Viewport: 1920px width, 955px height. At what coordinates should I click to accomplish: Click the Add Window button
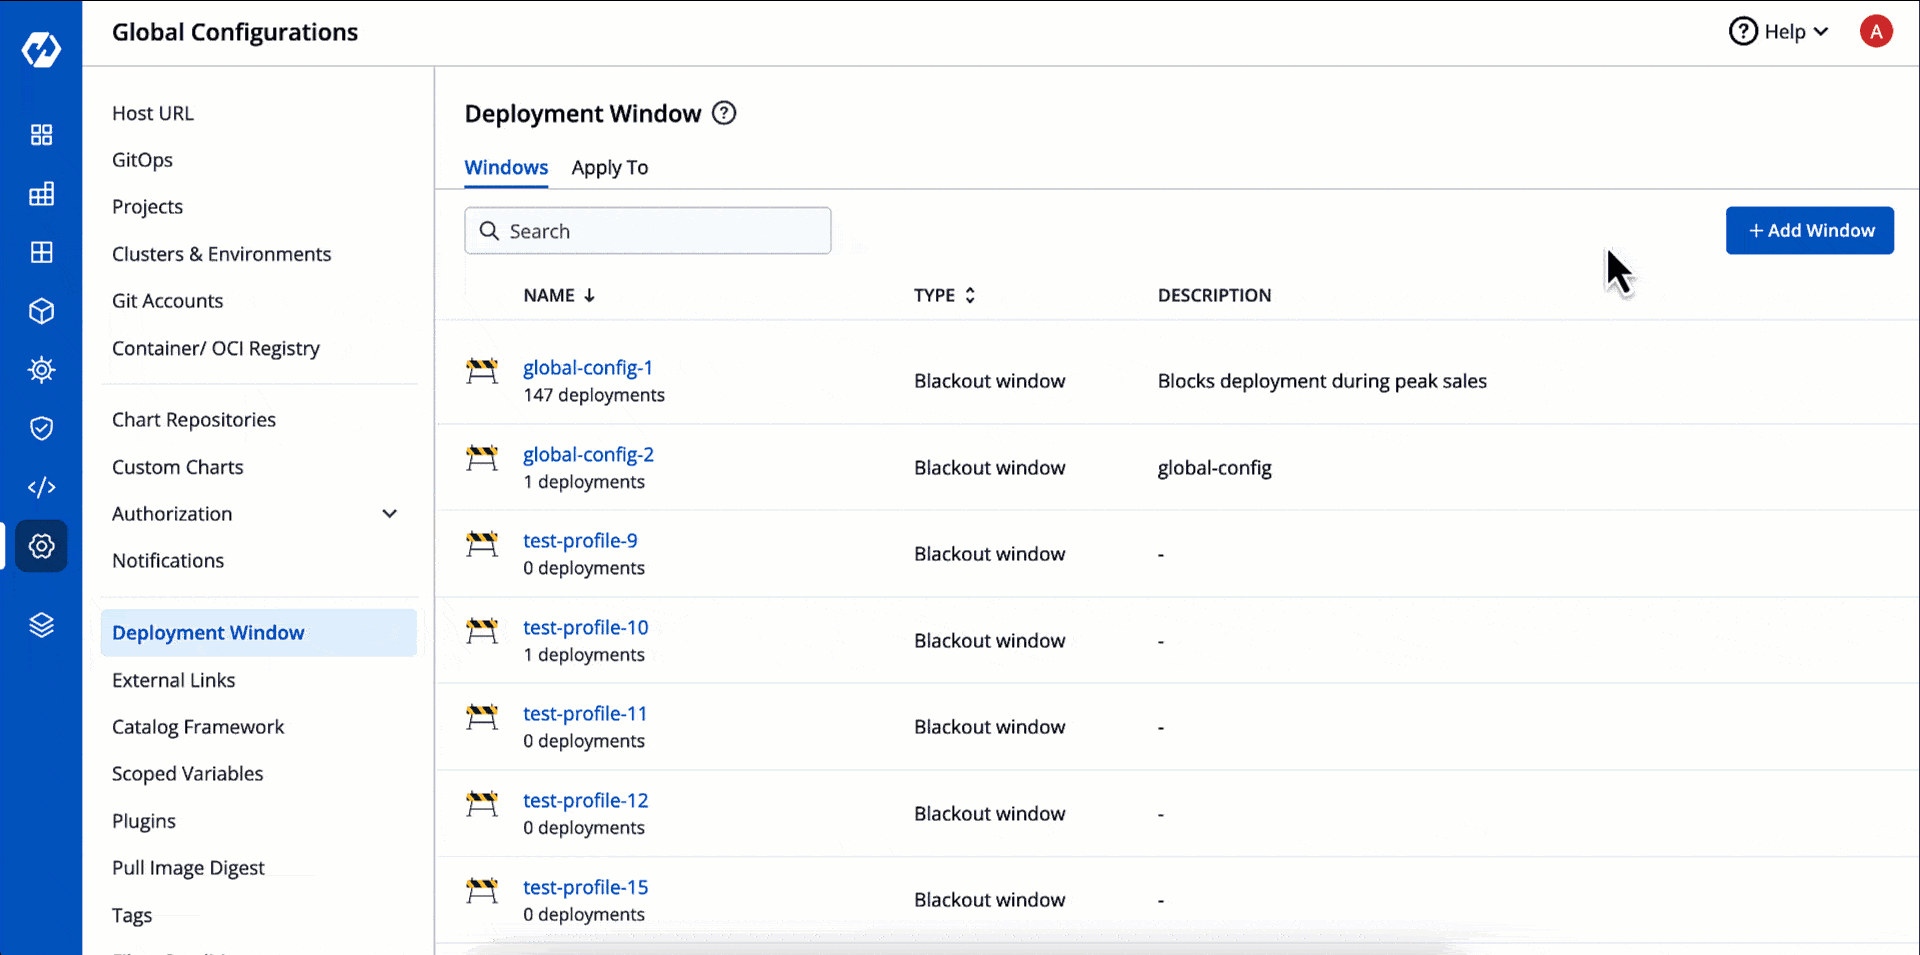[x=1809, y=231]
